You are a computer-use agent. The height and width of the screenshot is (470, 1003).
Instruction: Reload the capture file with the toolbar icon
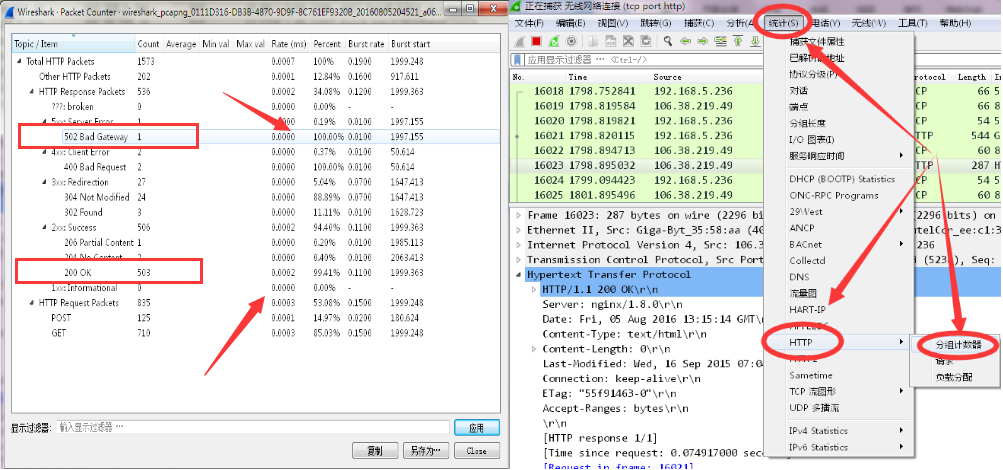(x=645, y=41)
